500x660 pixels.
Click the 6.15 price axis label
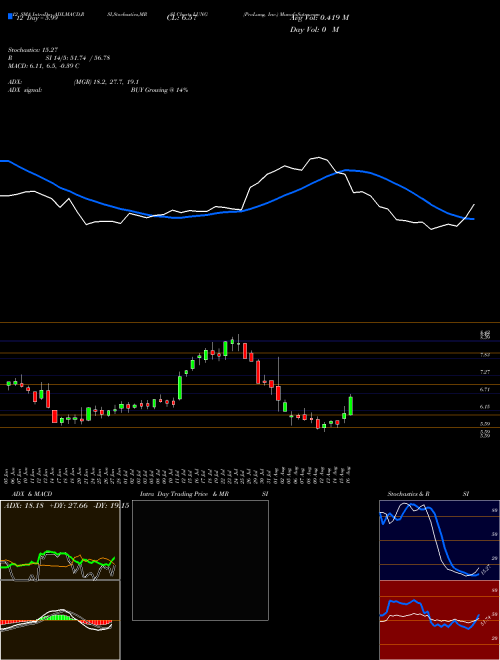click(x=485, y=407)
